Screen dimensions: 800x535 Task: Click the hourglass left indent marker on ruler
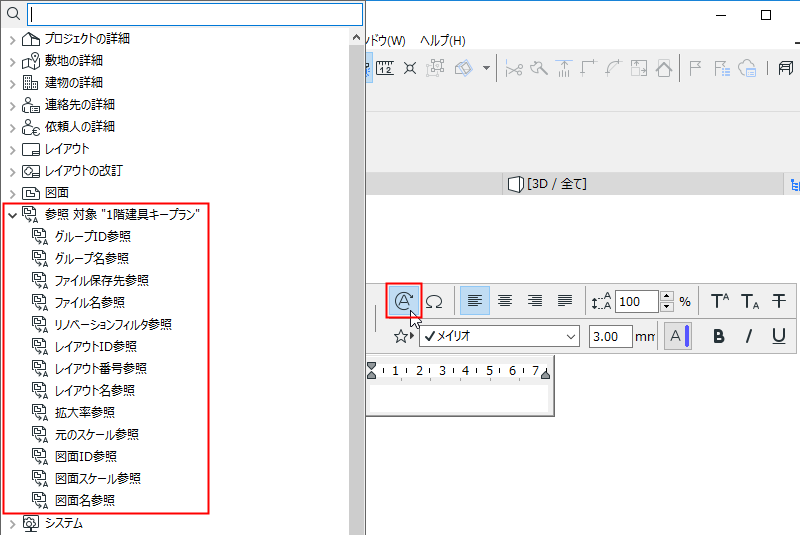pos(371,370)
